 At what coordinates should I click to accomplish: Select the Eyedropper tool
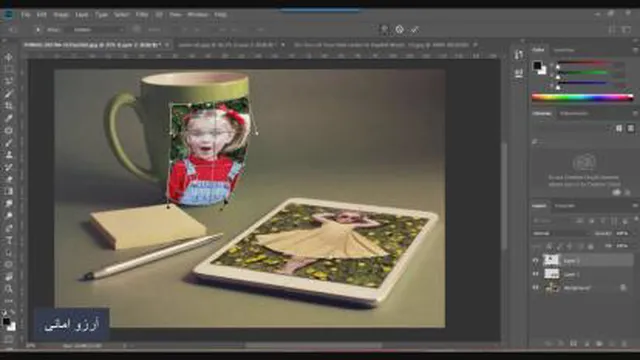9,118
